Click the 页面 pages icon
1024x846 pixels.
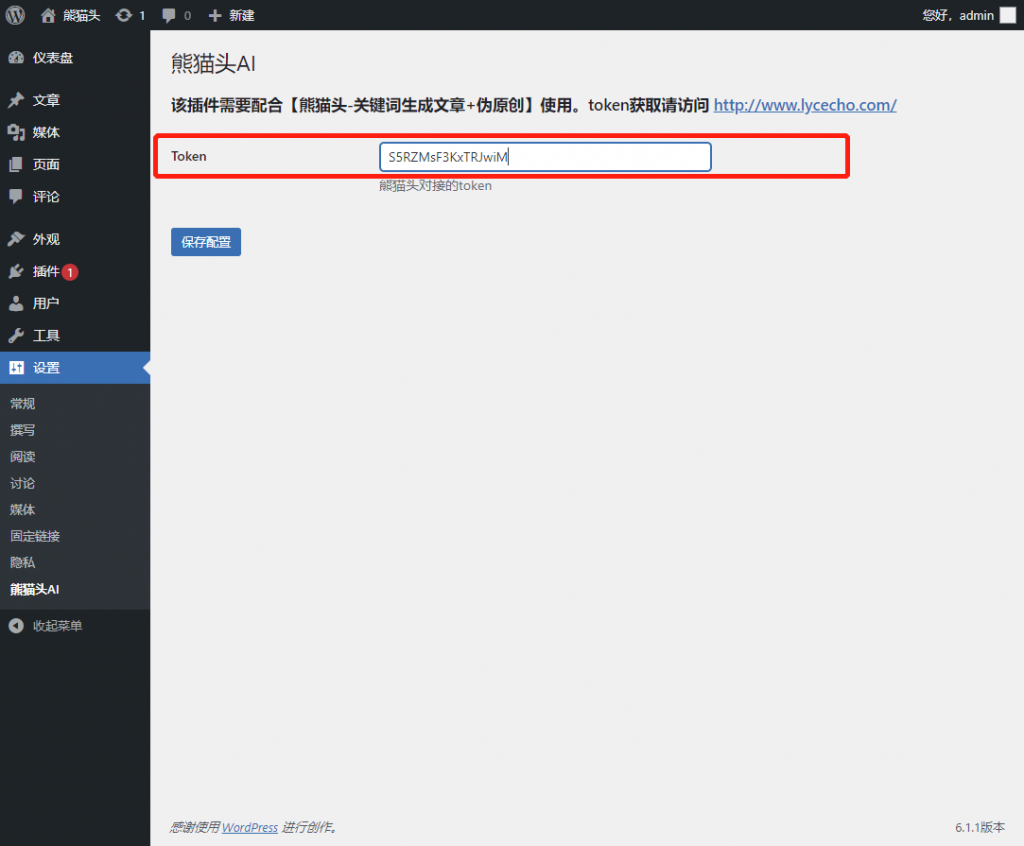tap(16, 165)
